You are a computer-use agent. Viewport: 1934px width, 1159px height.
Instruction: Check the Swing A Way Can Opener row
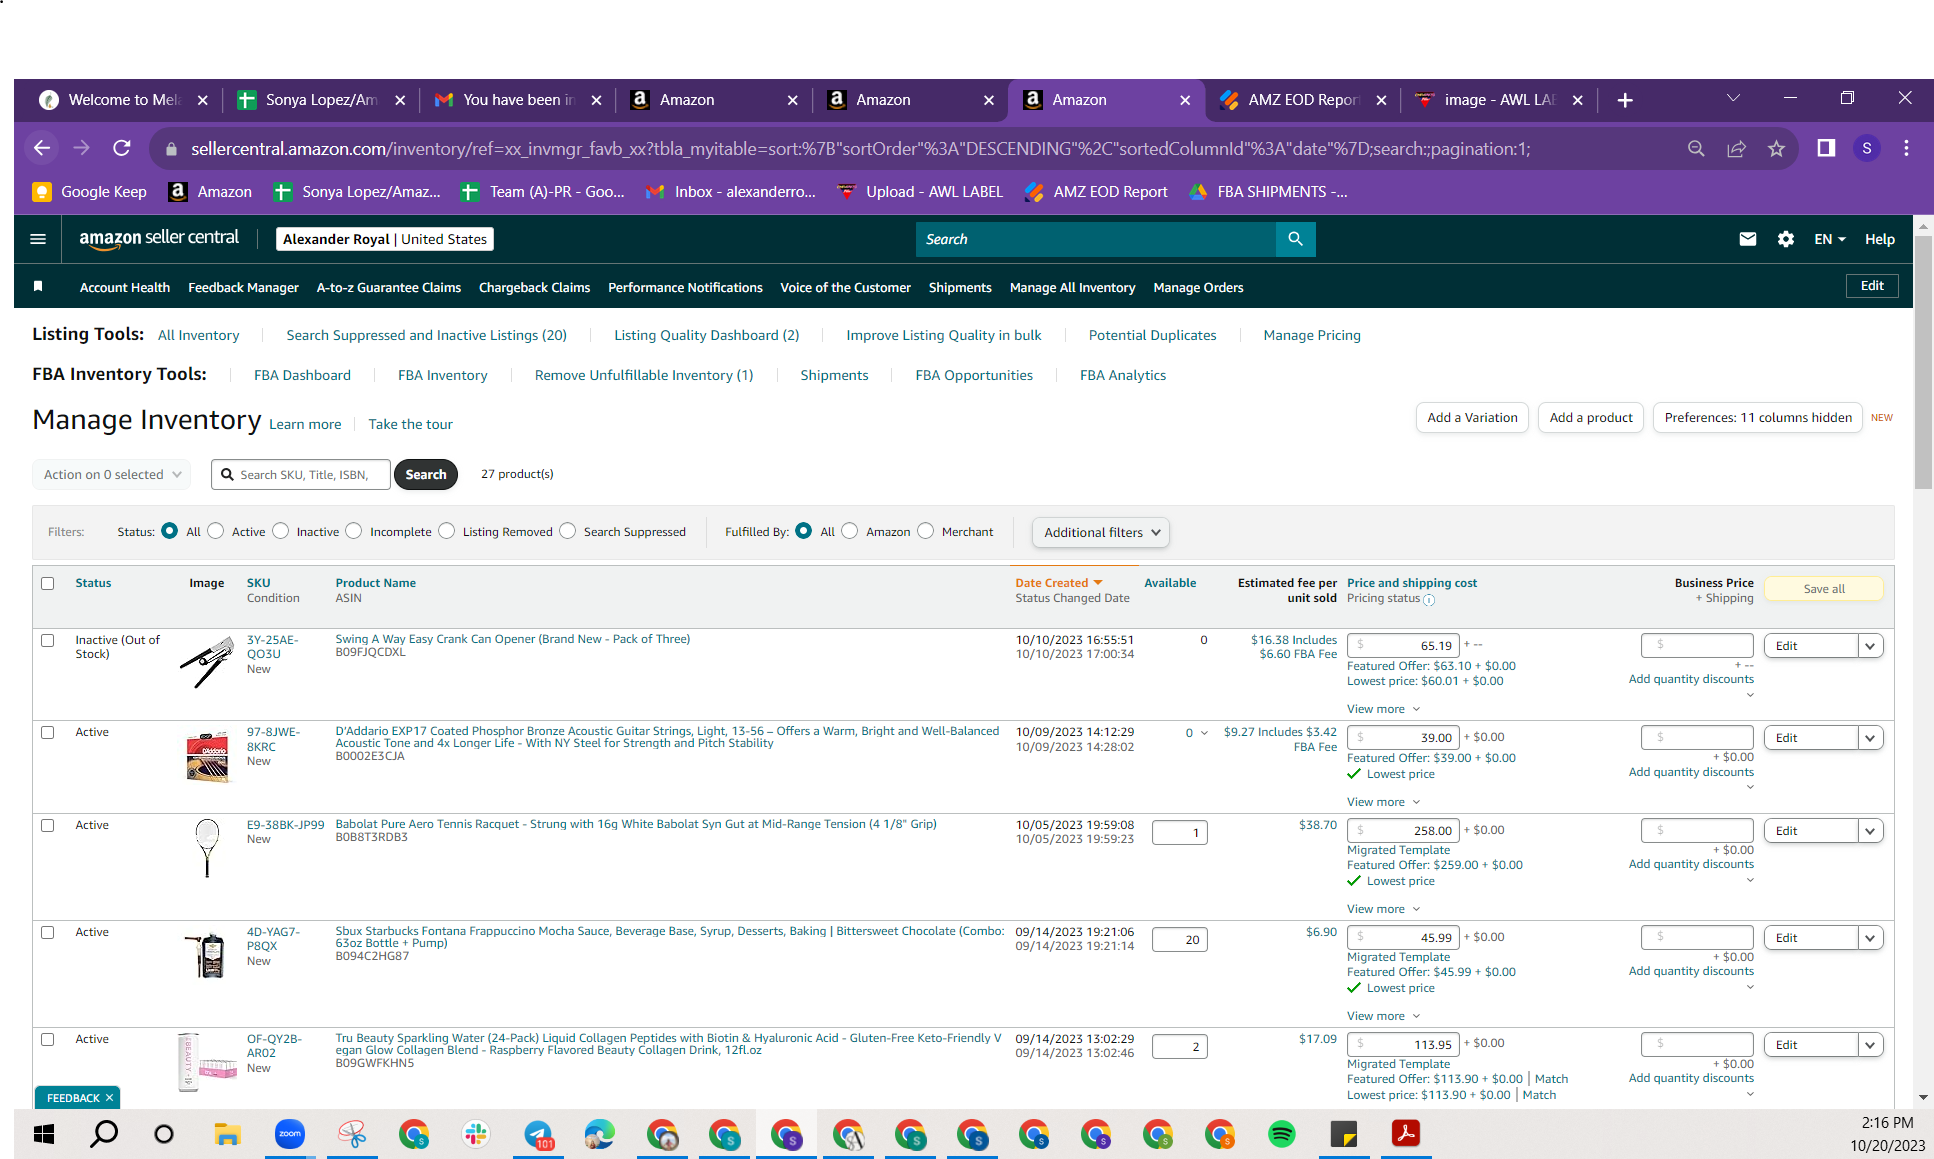point(47,640)
